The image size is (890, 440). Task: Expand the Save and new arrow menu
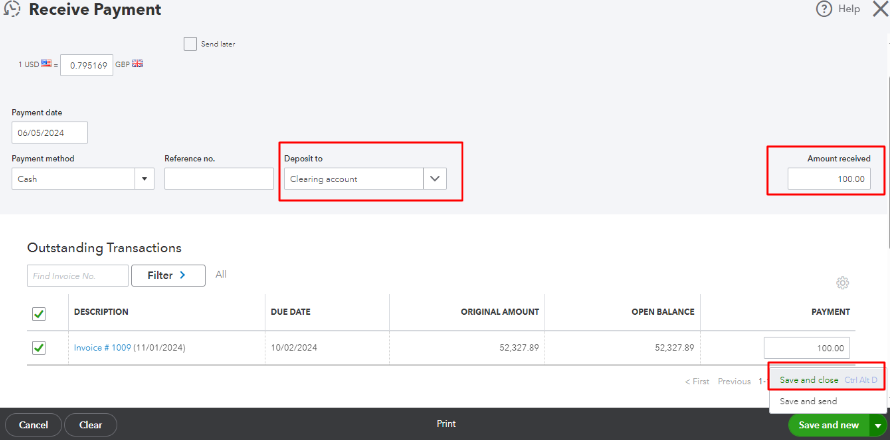tap(878, 425)
